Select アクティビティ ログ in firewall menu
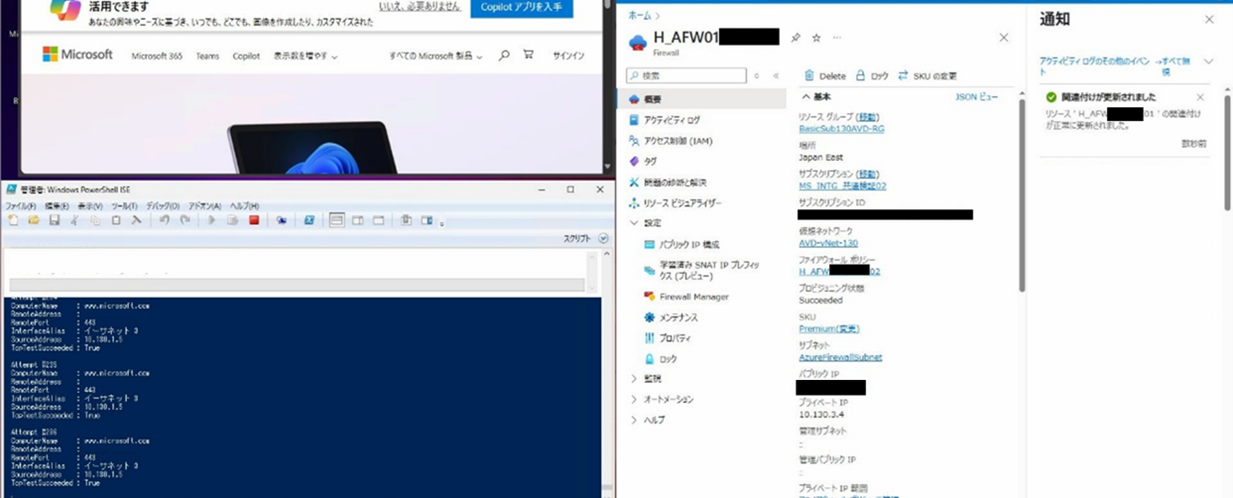 tap(671, 120)
